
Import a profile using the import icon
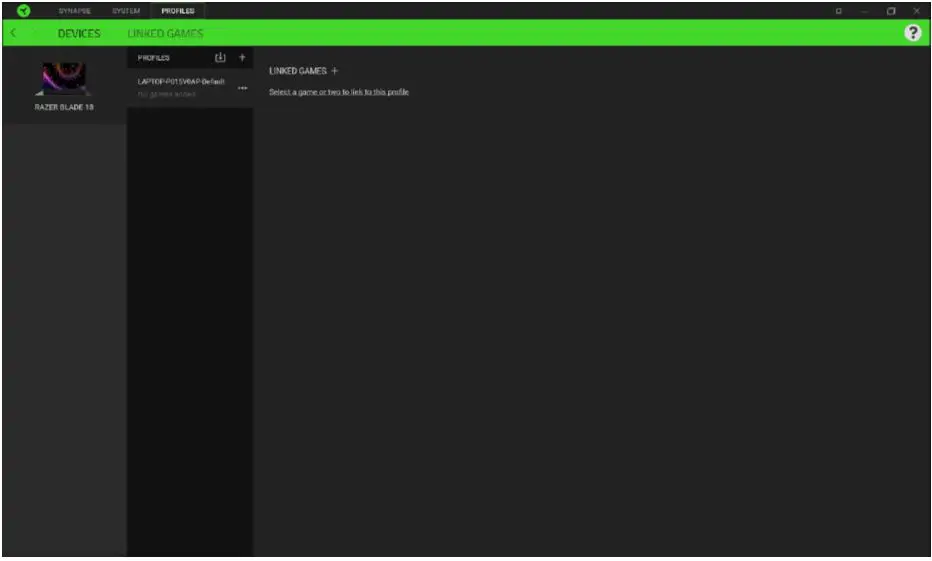click(x=220, y=57)
